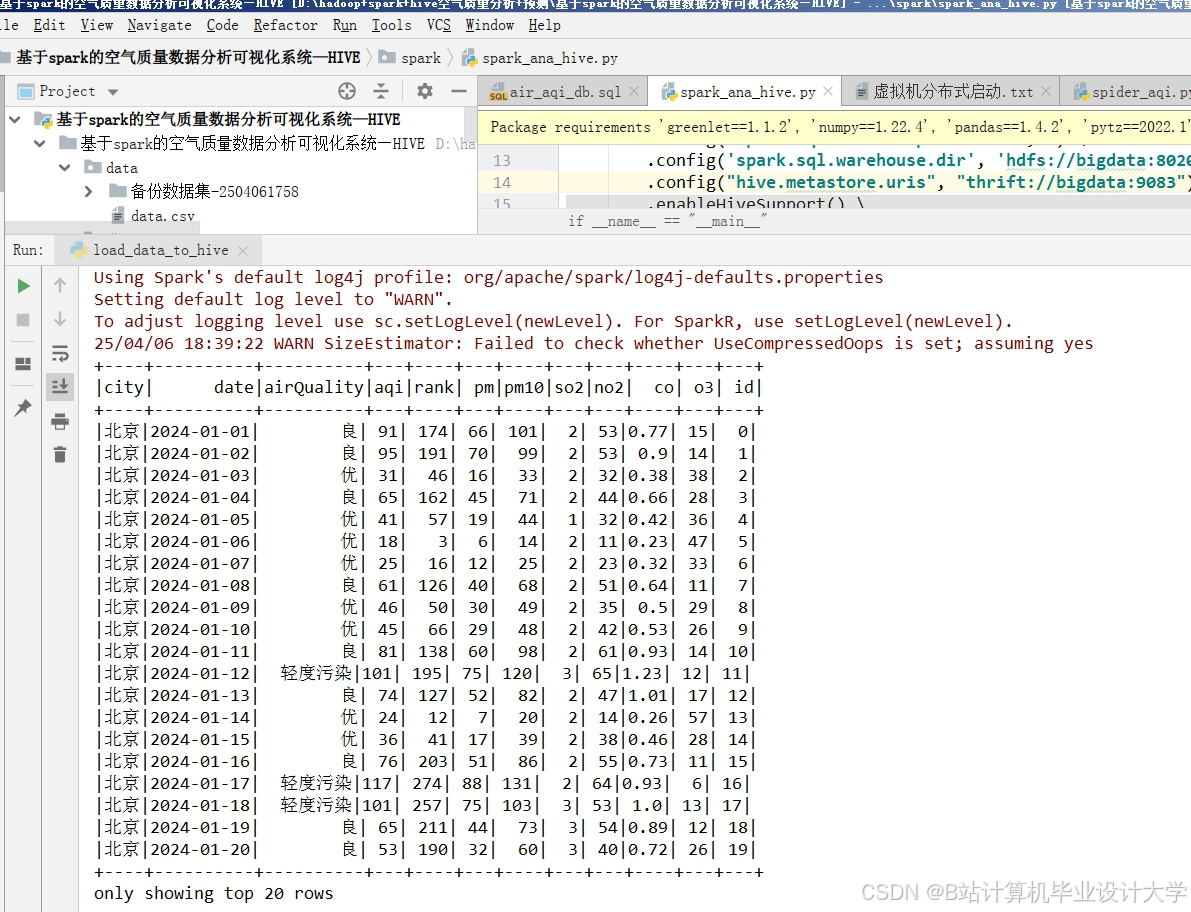Stop the running process square icon
This screenshot has height=912, width=1191.
pos(24,320)
